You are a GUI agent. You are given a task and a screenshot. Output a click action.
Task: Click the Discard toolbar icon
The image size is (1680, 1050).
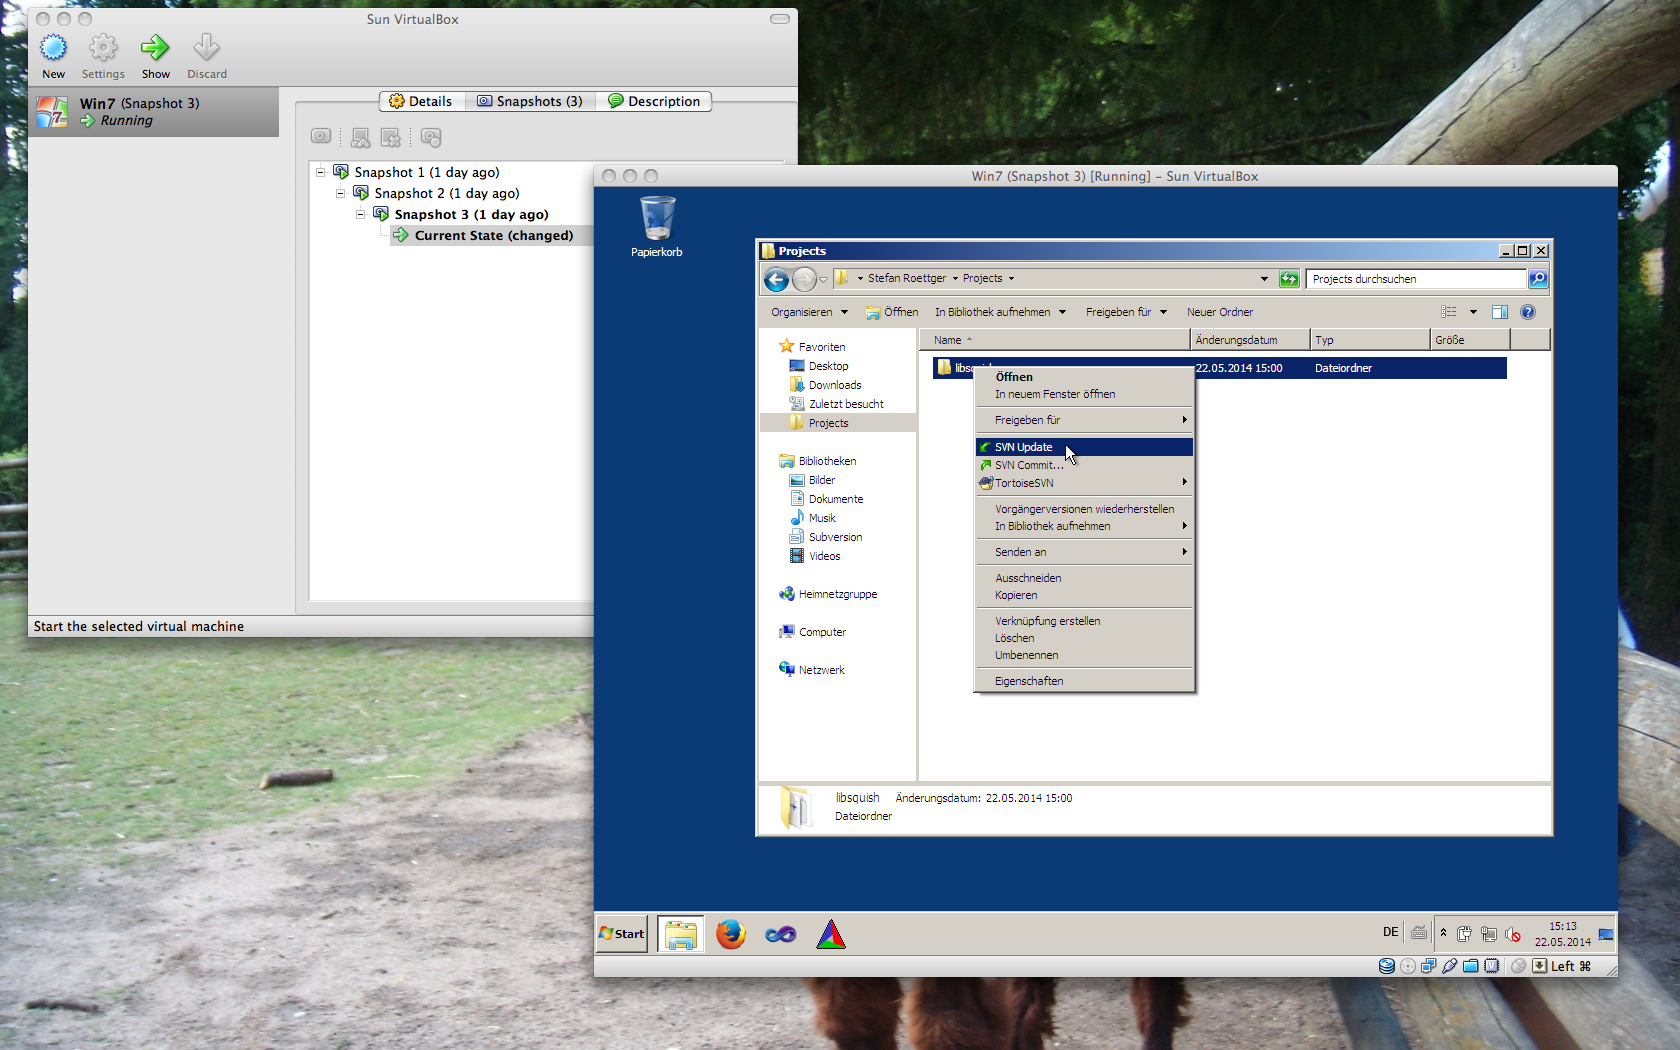pos(207,47)
